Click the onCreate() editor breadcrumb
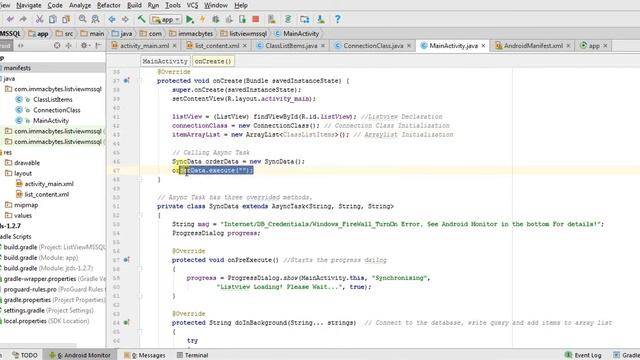Image resolution: width=640 pixels, height=360 pixels. [x=213, y=61]
